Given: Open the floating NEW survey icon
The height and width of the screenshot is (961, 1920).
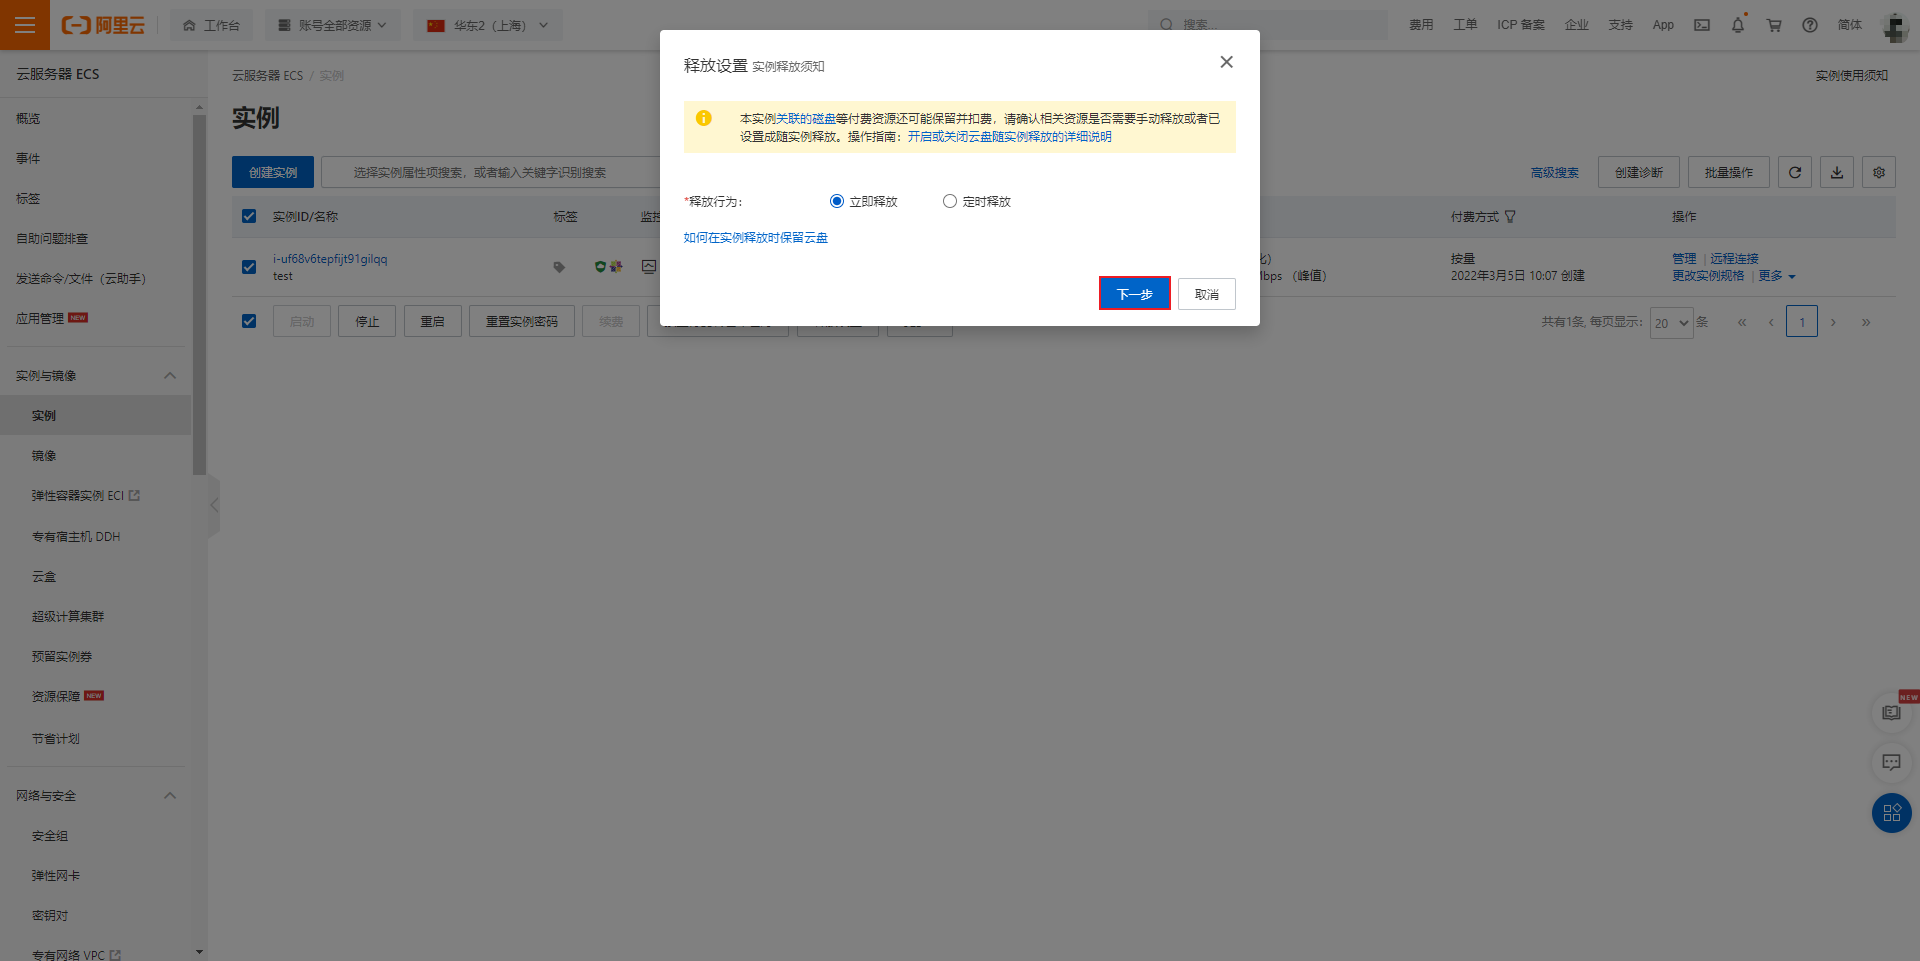Looking at the screenshot, I should 1891,713.
